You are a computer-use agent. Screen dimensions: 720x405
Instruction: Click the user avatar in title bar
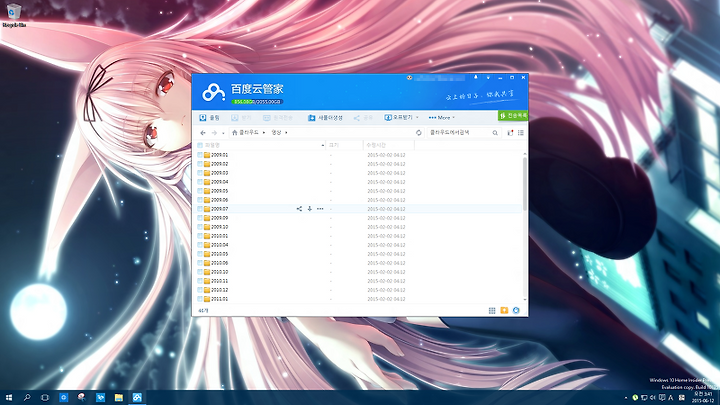click(409, 78)
